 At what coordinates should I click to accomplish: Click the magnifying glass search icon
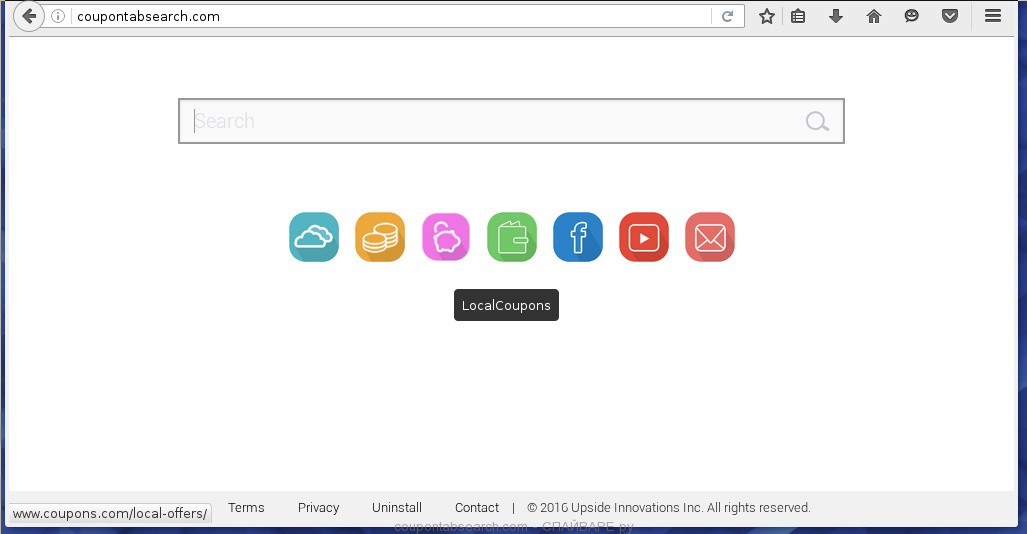817,122
